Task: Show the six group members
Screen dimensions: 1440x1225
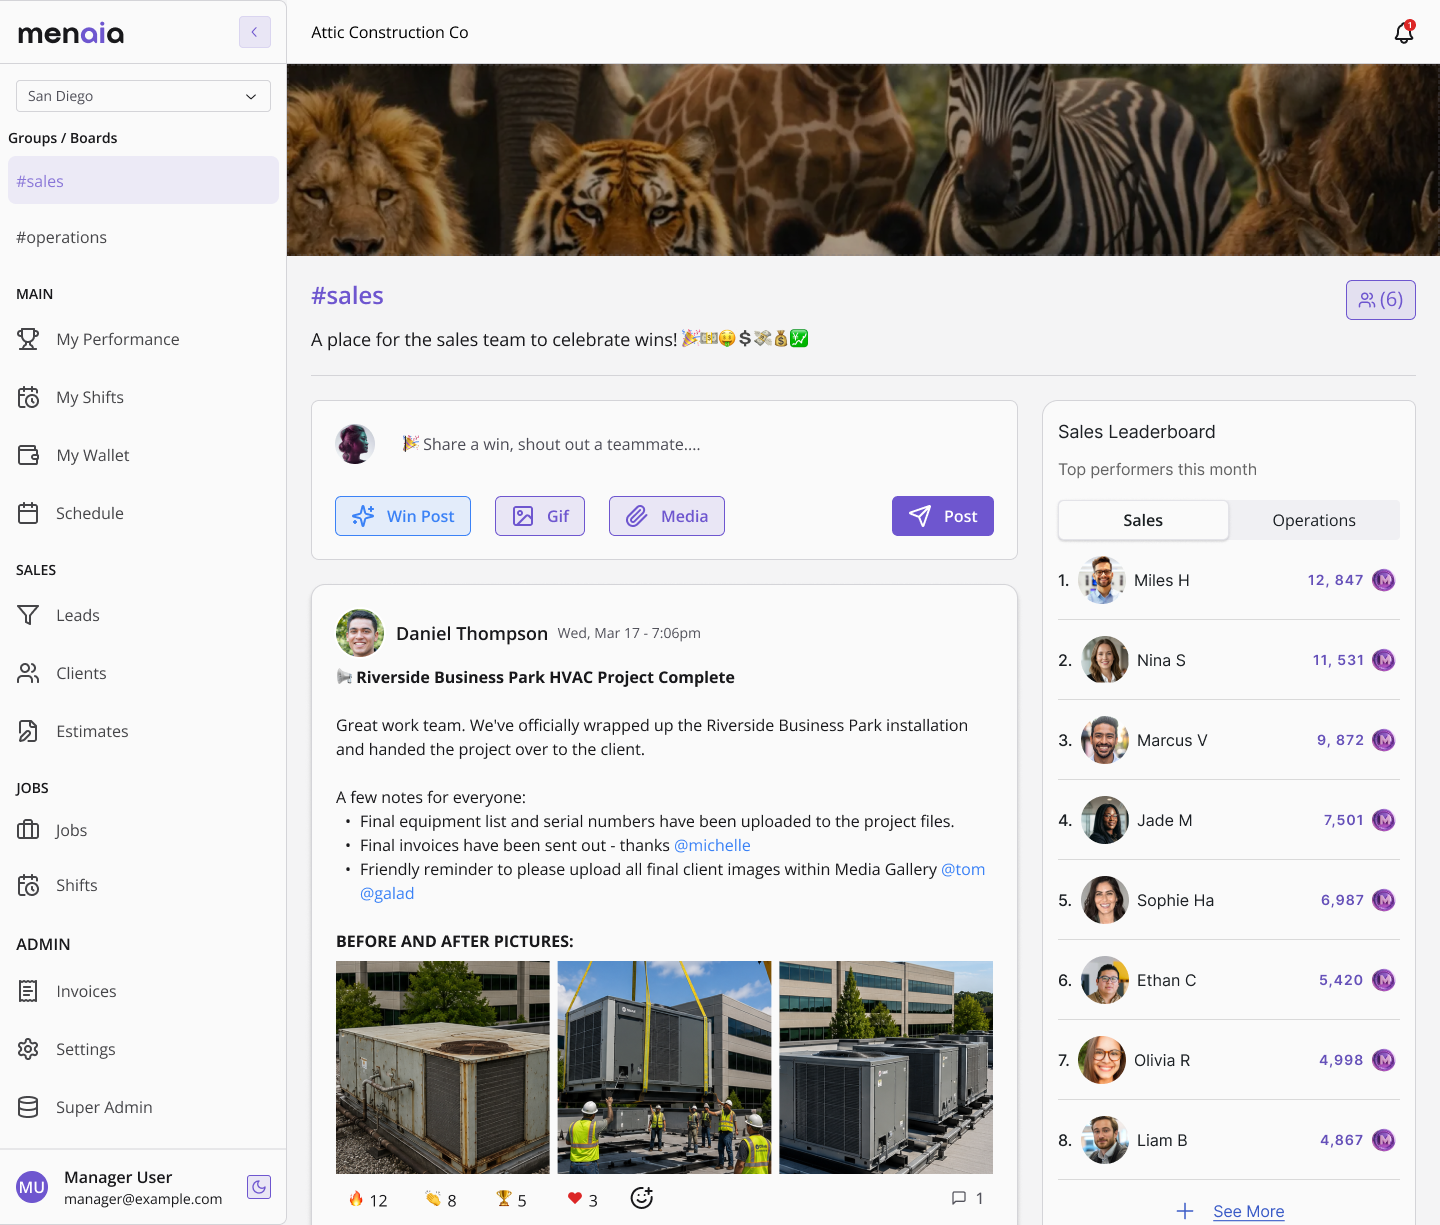Action: point(1380,300)
